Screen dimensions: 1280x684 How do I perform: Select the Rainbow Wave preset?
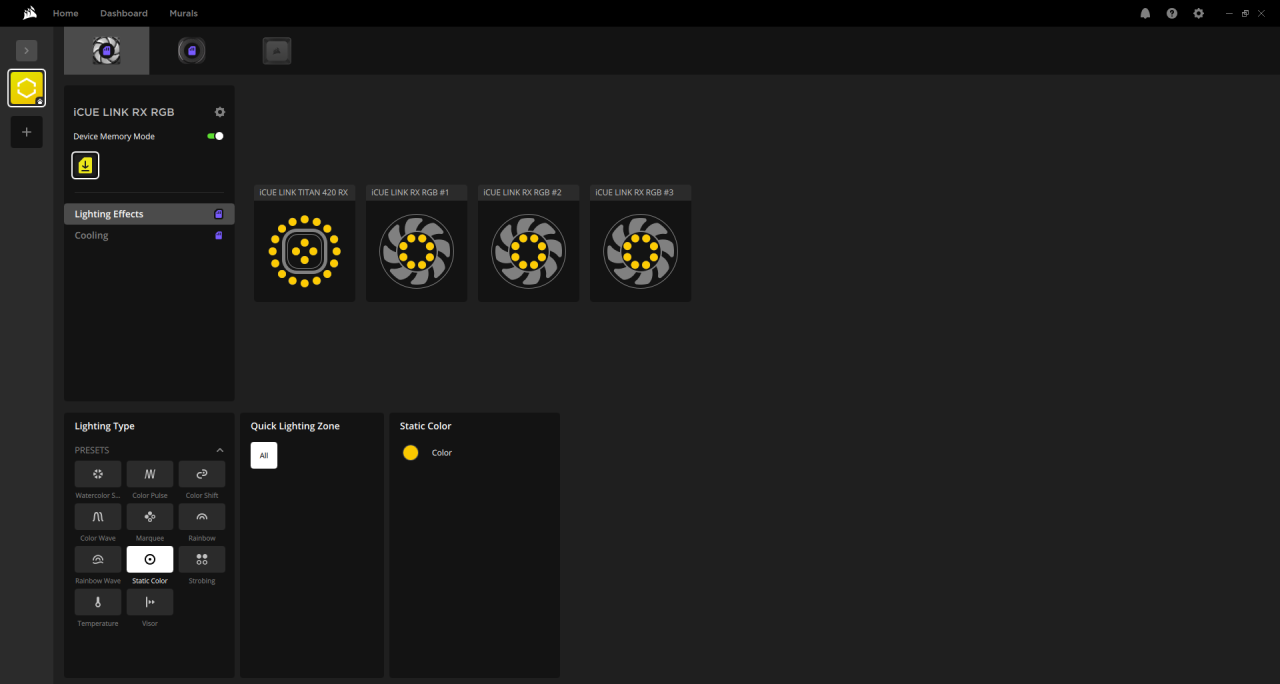pyautogui.click(x=97, y=559)
